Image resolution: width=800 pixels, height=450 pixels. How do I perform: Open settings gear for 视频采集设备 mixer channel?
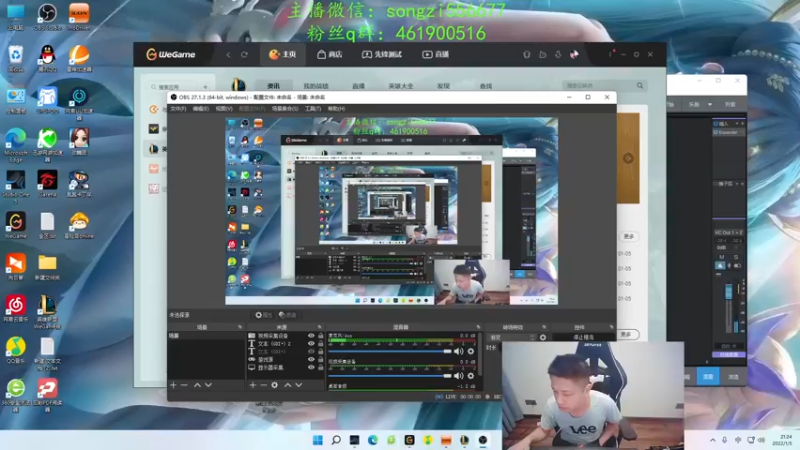(x=471, y=376)
